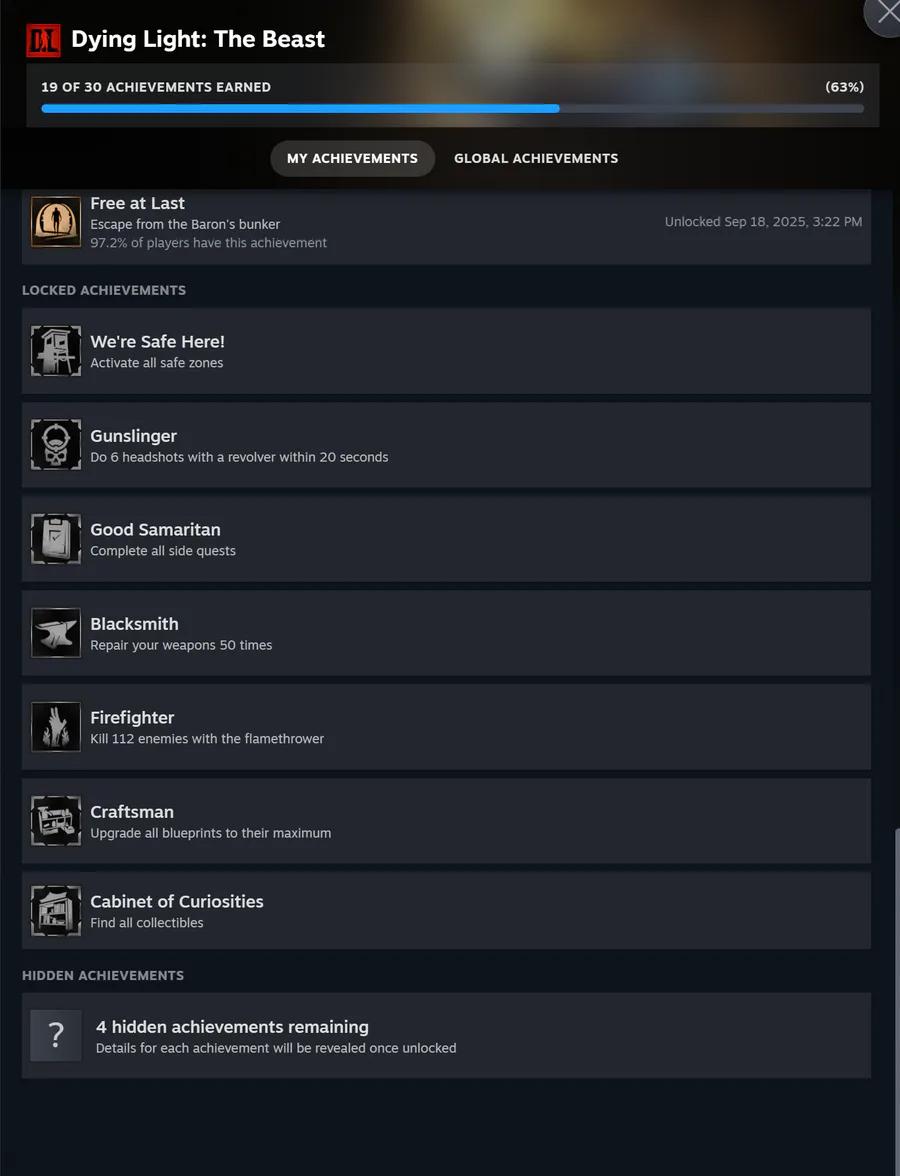Select the Blacksmith achievement row
900x1176 pixels.
pyautogui.click(x=446, y=633)
